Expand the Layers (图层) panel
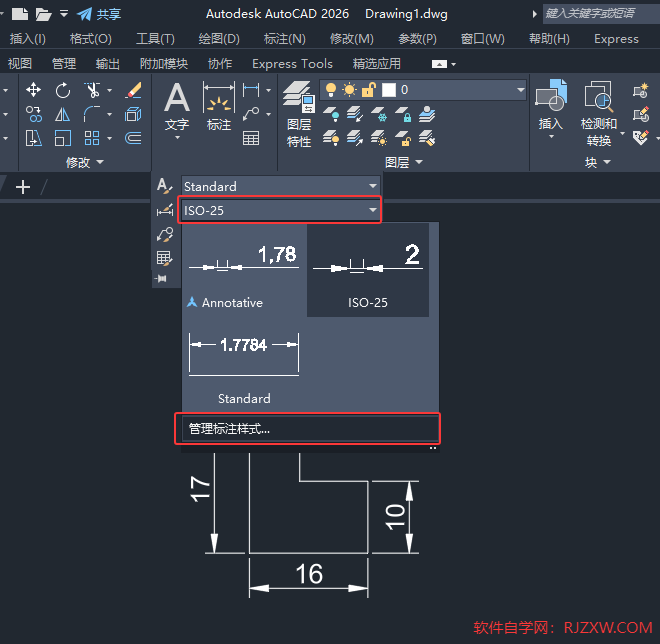Screen dimensions: 660x644 (404, 162)
